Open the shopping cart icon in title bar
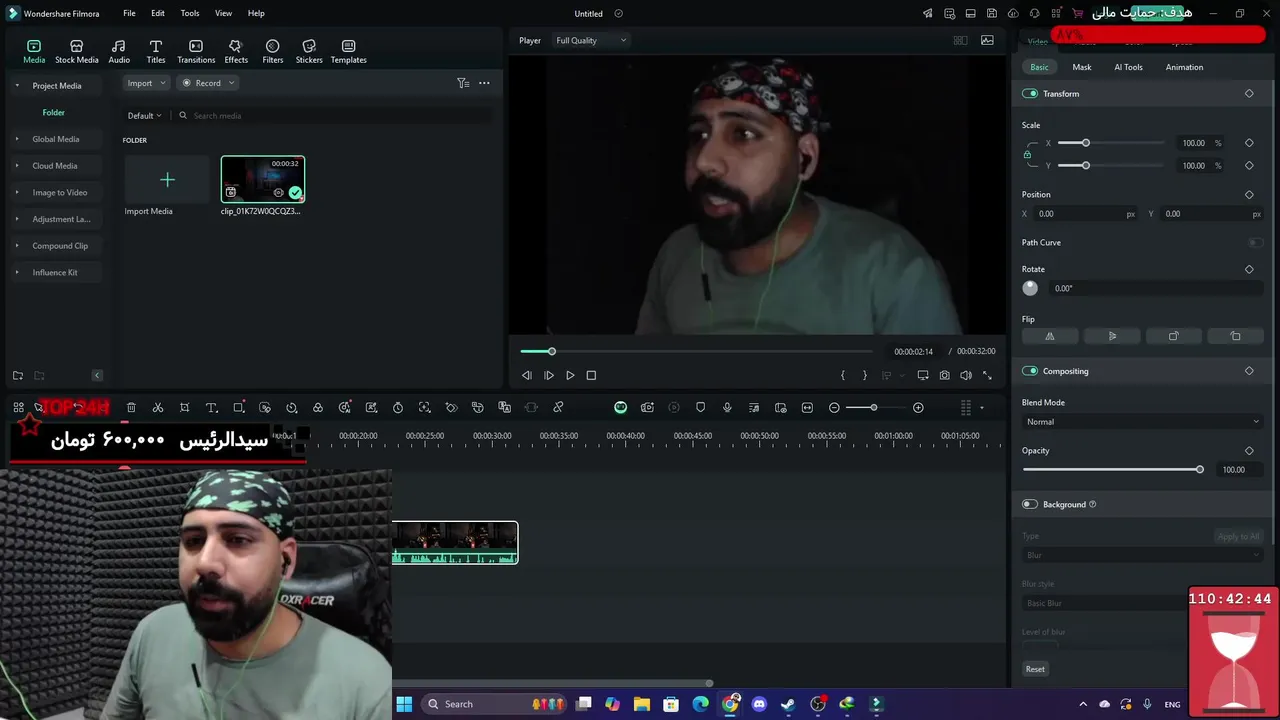 (1078, 13)
